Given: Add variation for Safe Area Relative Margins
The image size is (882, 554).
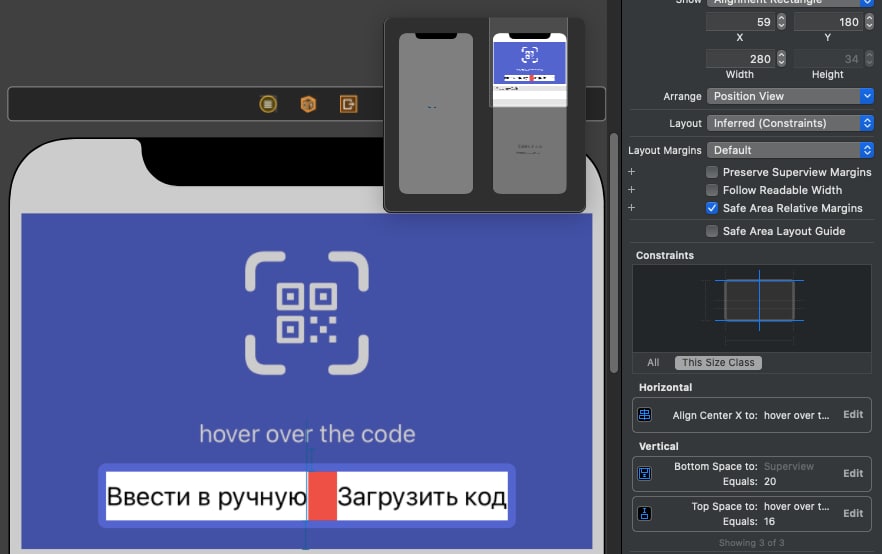Looking at the screenshot, I should coord(632,208).
